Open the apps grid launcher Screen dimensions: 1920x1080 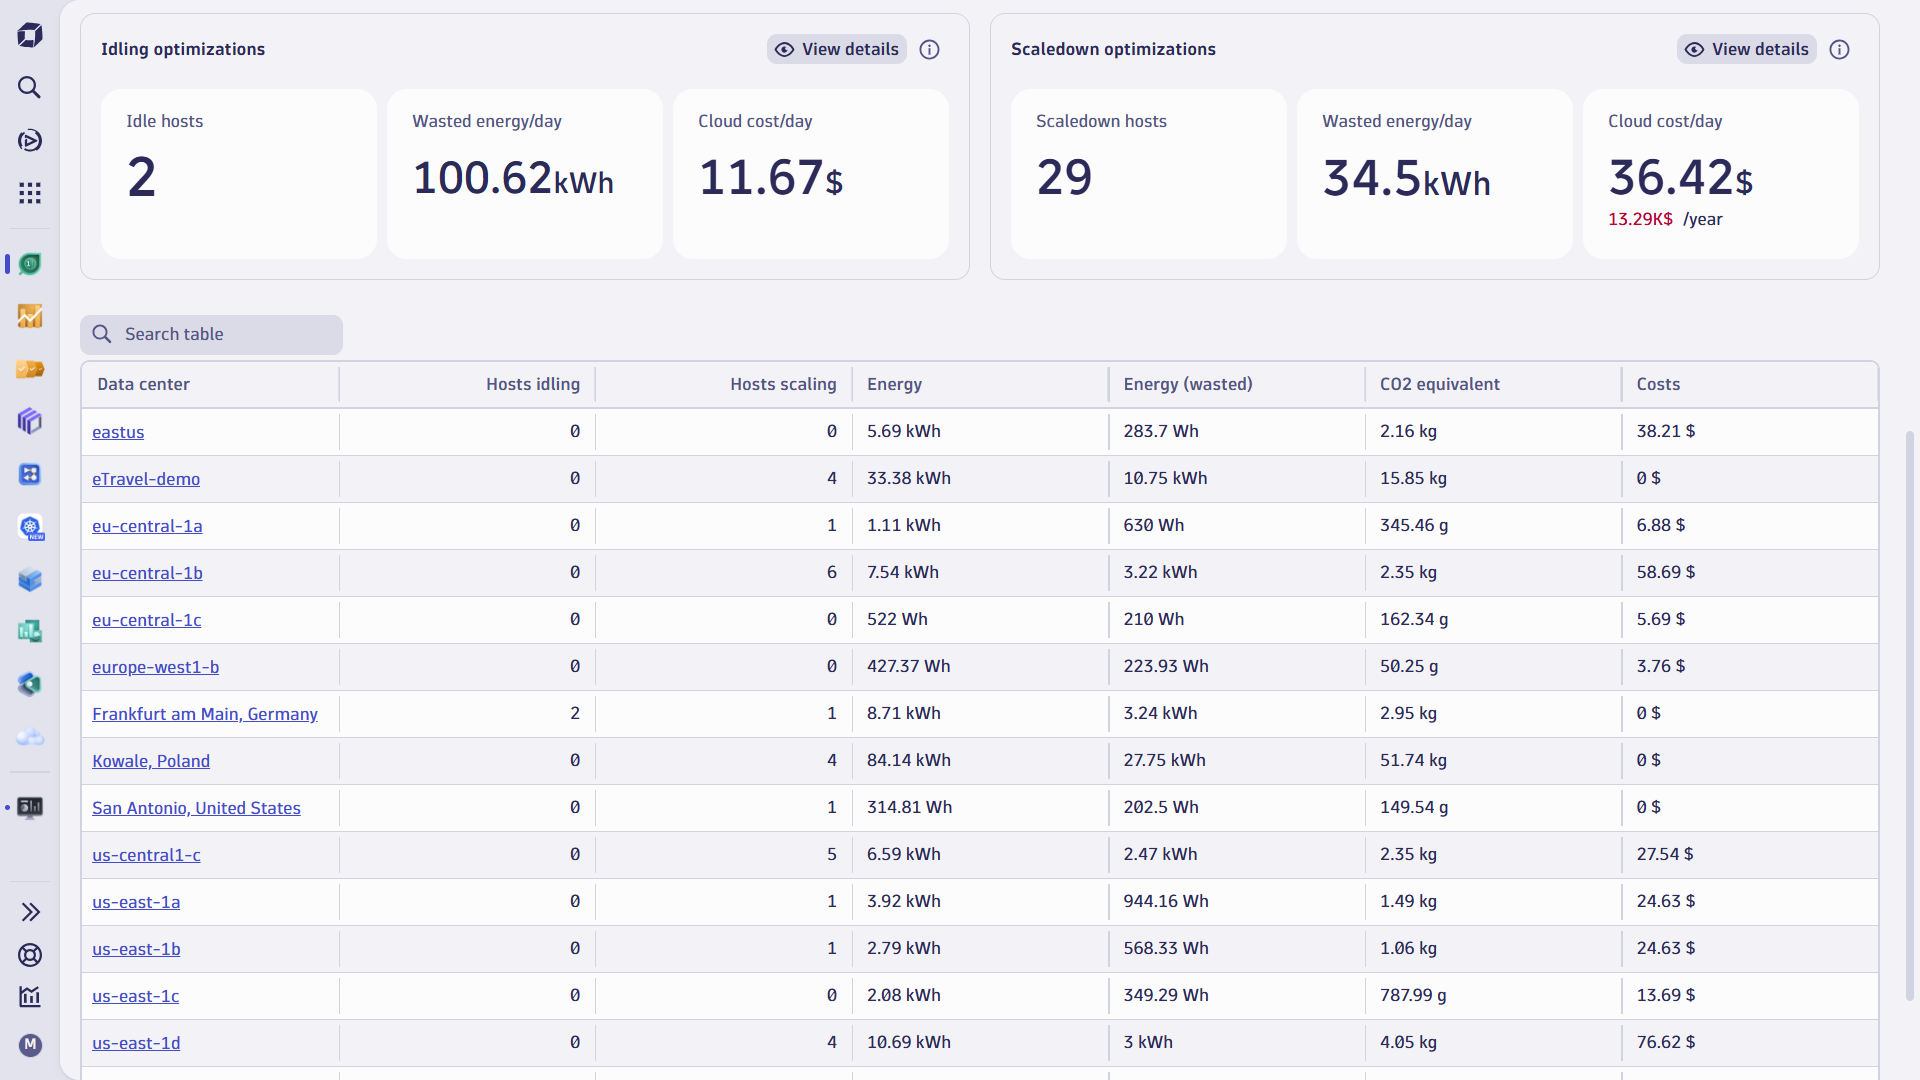[30, 193]
